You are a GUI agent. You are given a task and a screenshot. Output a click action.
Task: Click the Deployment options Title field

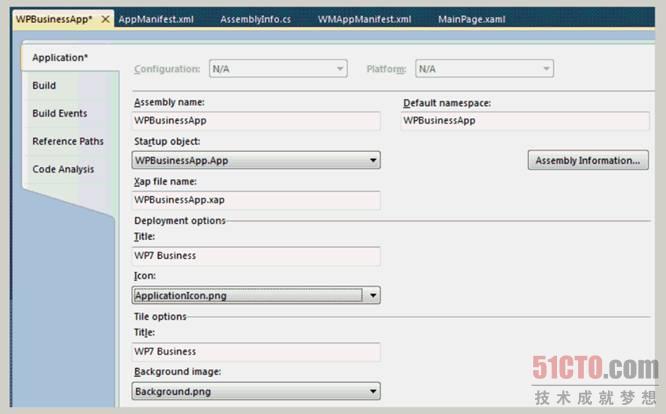[256, 256]
